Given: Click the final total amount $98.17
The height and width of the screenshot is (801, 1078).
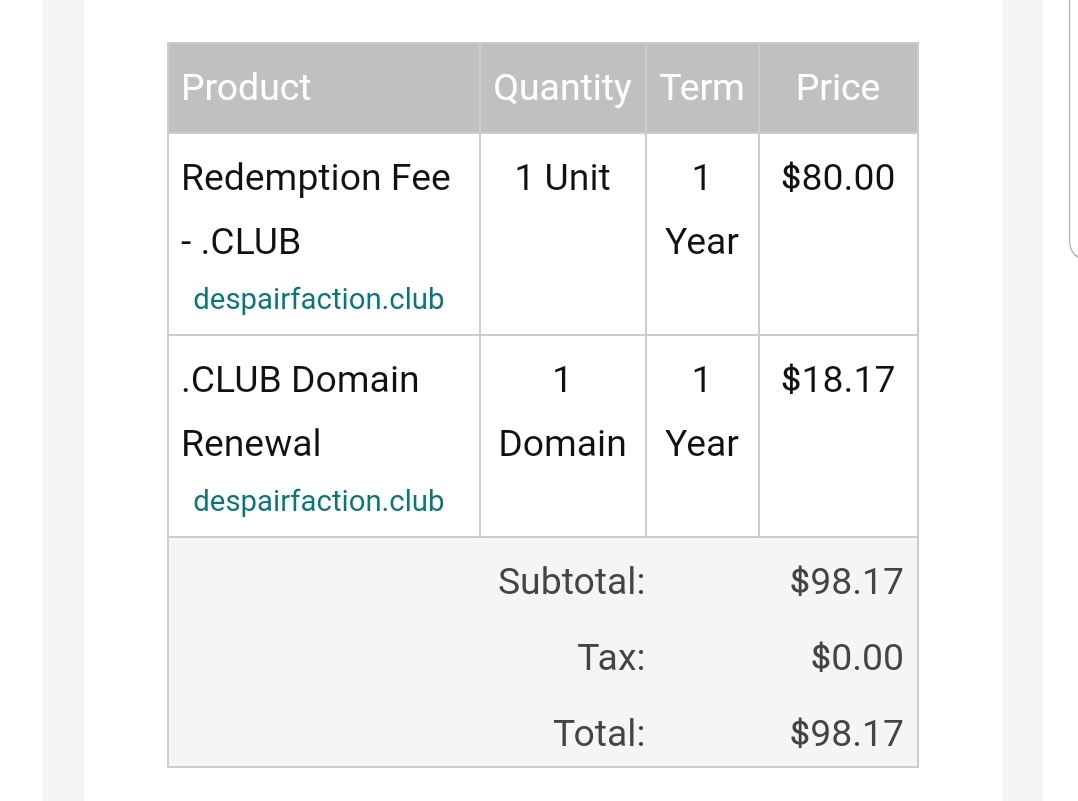Looking at the screenshot, I should [x=846, y=734].
